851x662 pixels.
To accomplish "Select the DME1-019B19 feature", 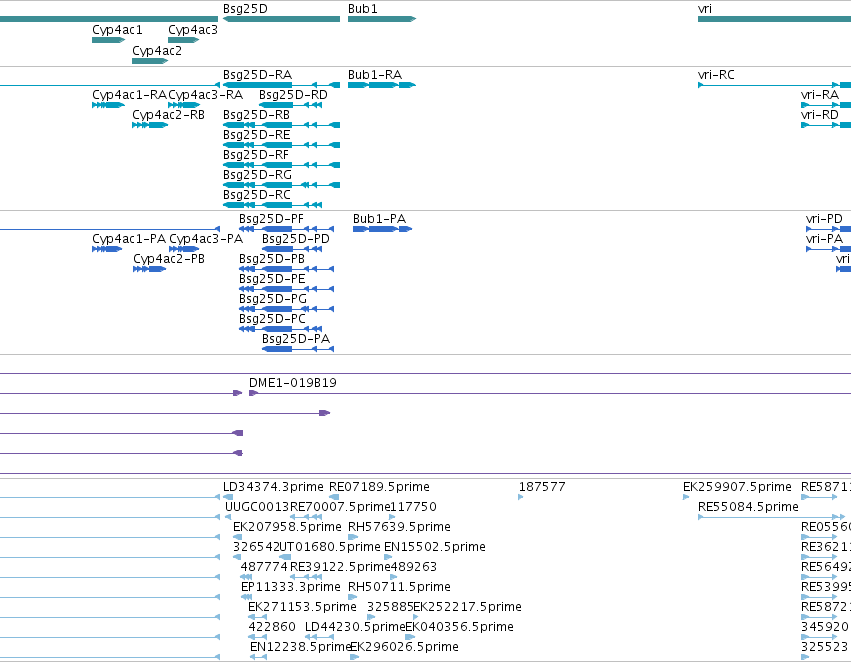I will (550, 393).
